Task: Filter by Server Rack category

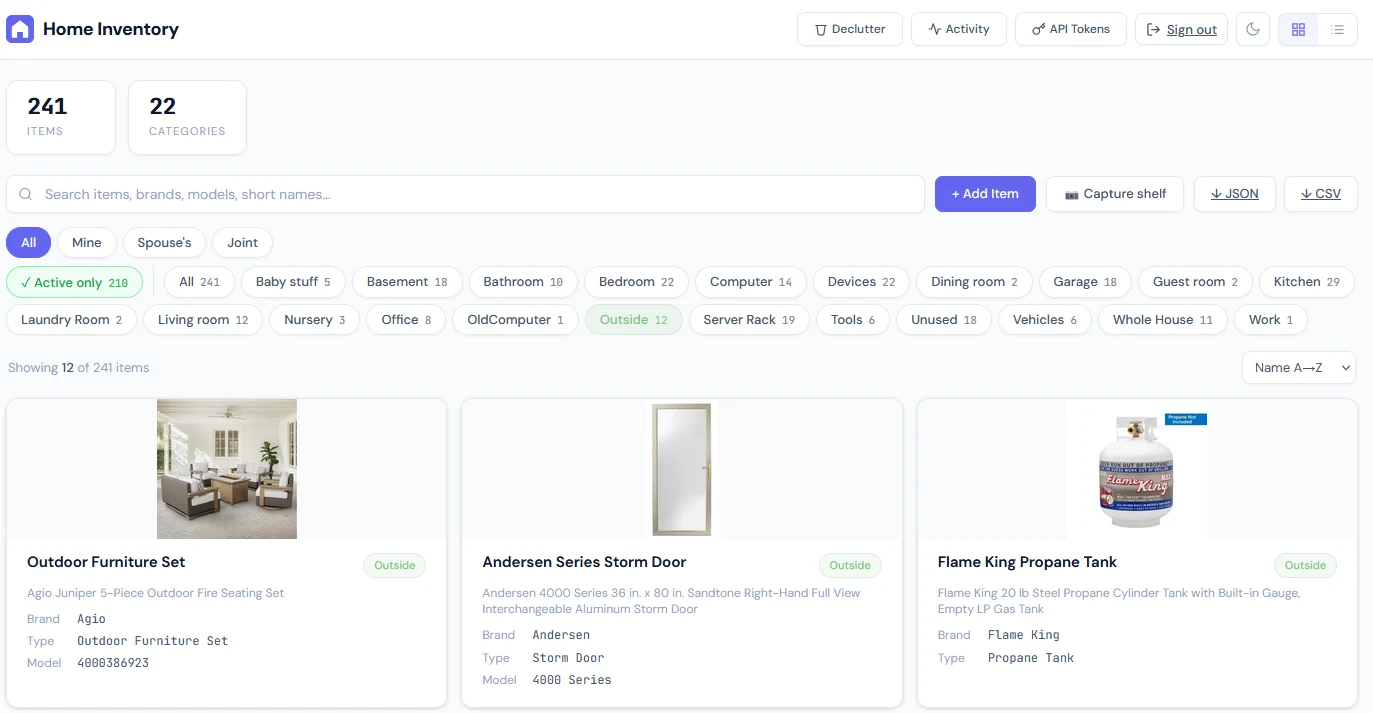Action: (749, 320)
